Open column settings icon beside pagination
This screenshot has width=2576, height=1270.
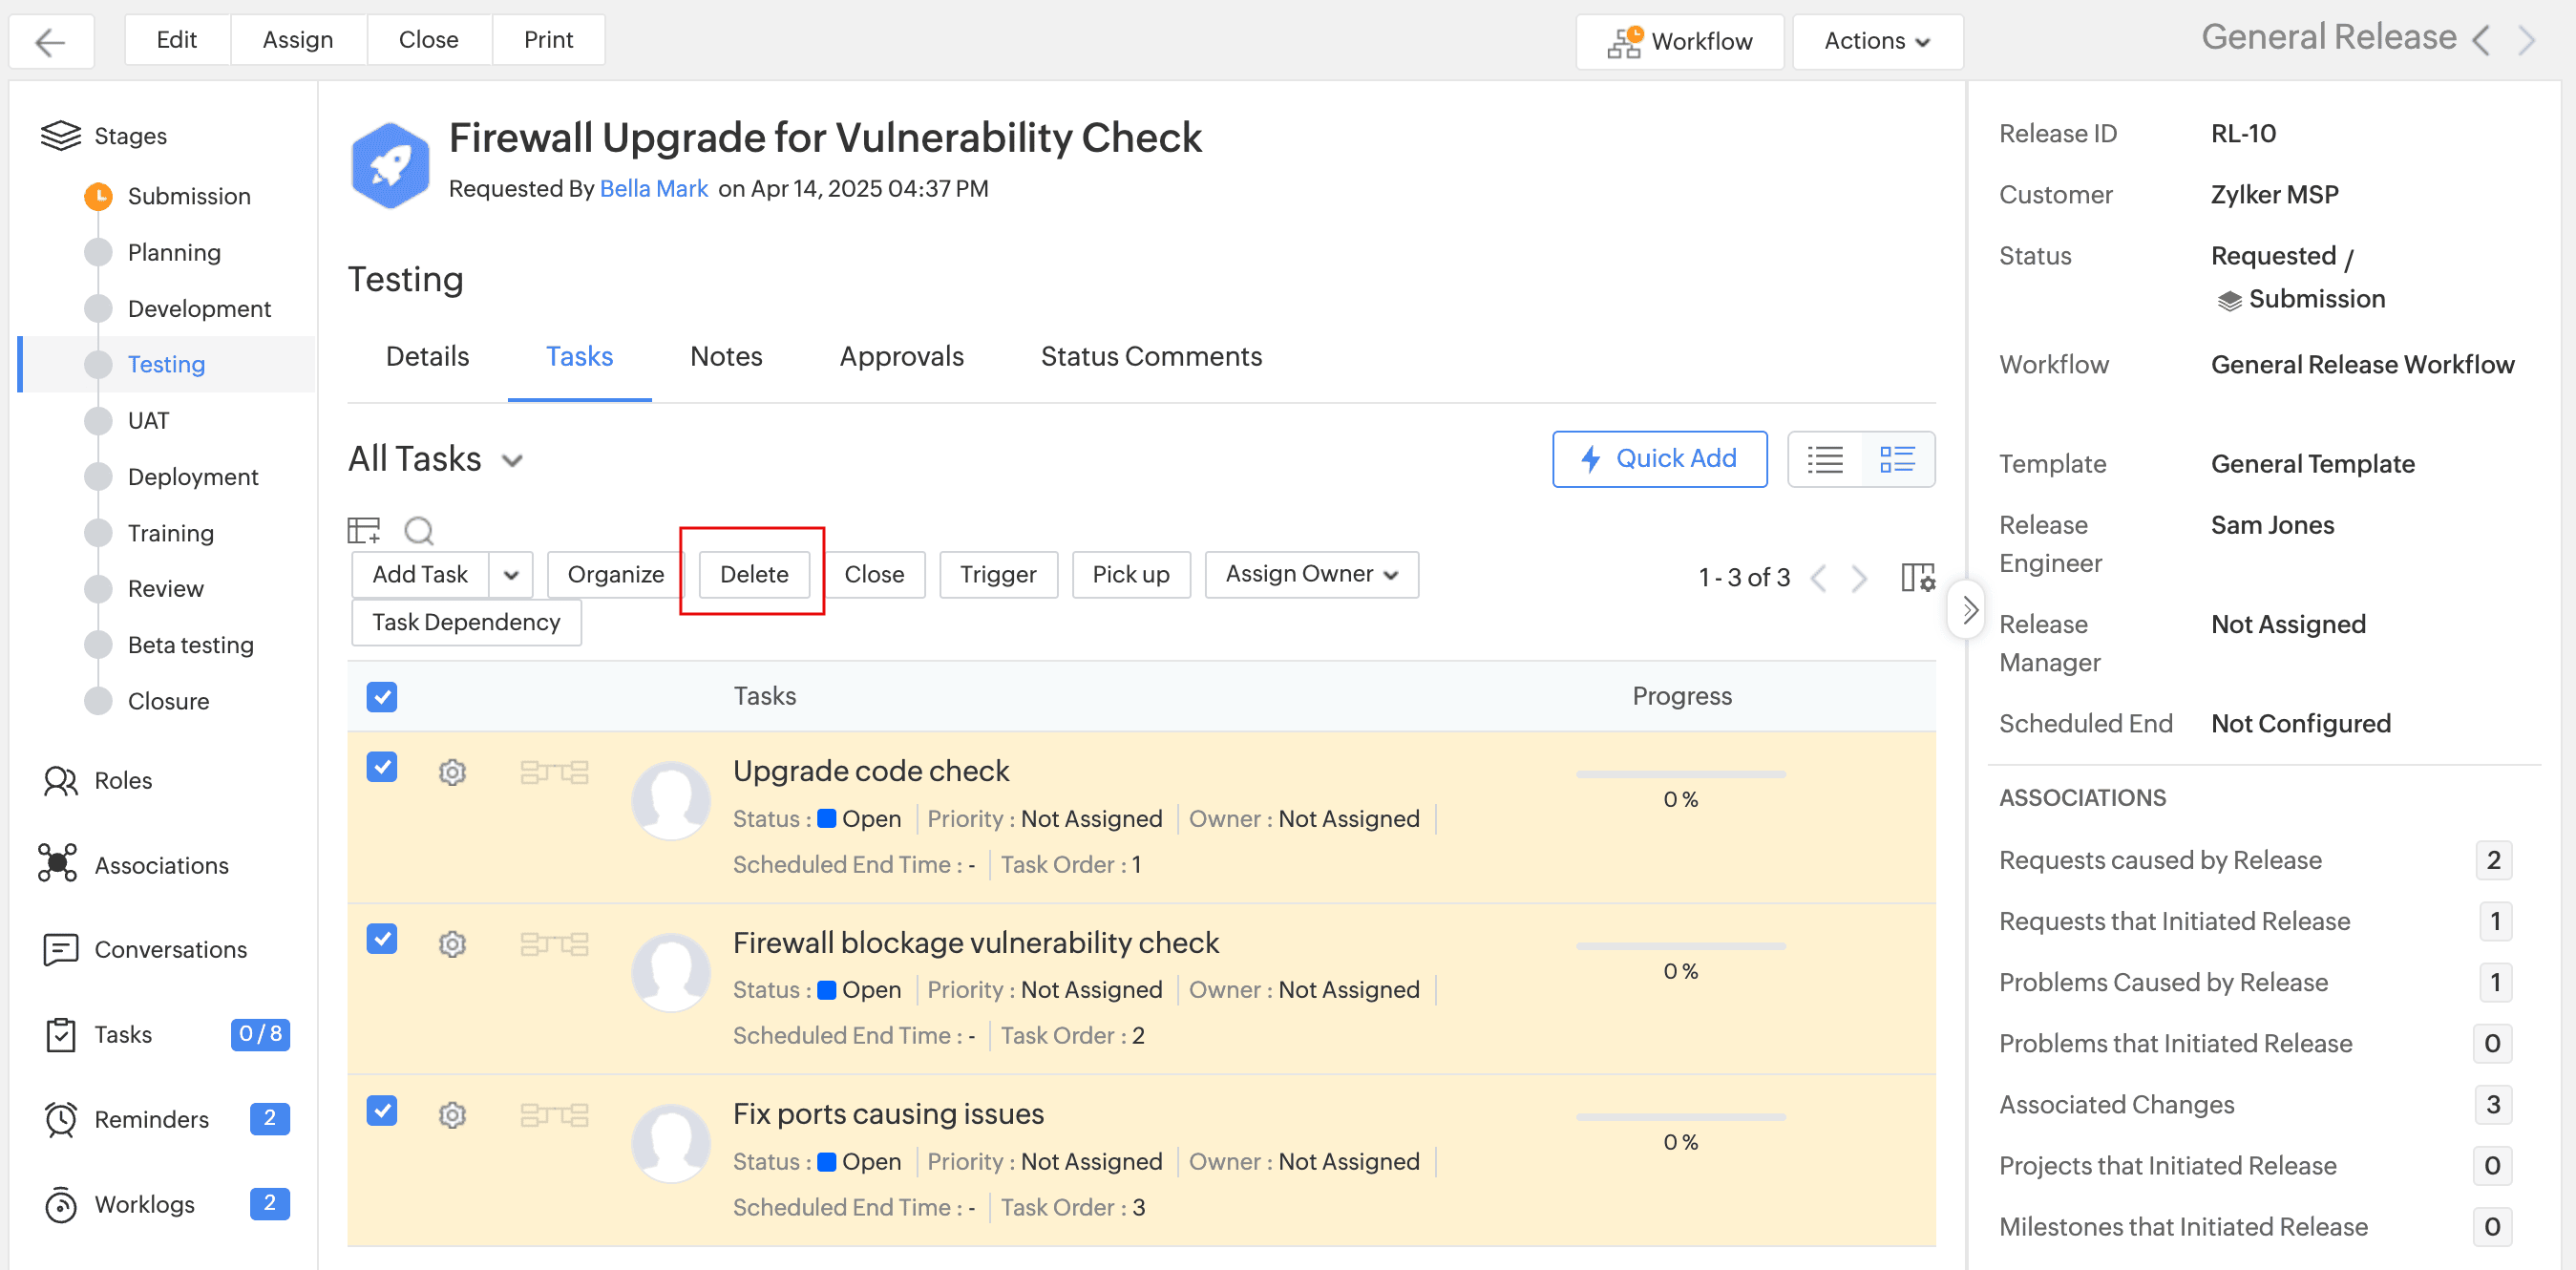pos(1917,577)
